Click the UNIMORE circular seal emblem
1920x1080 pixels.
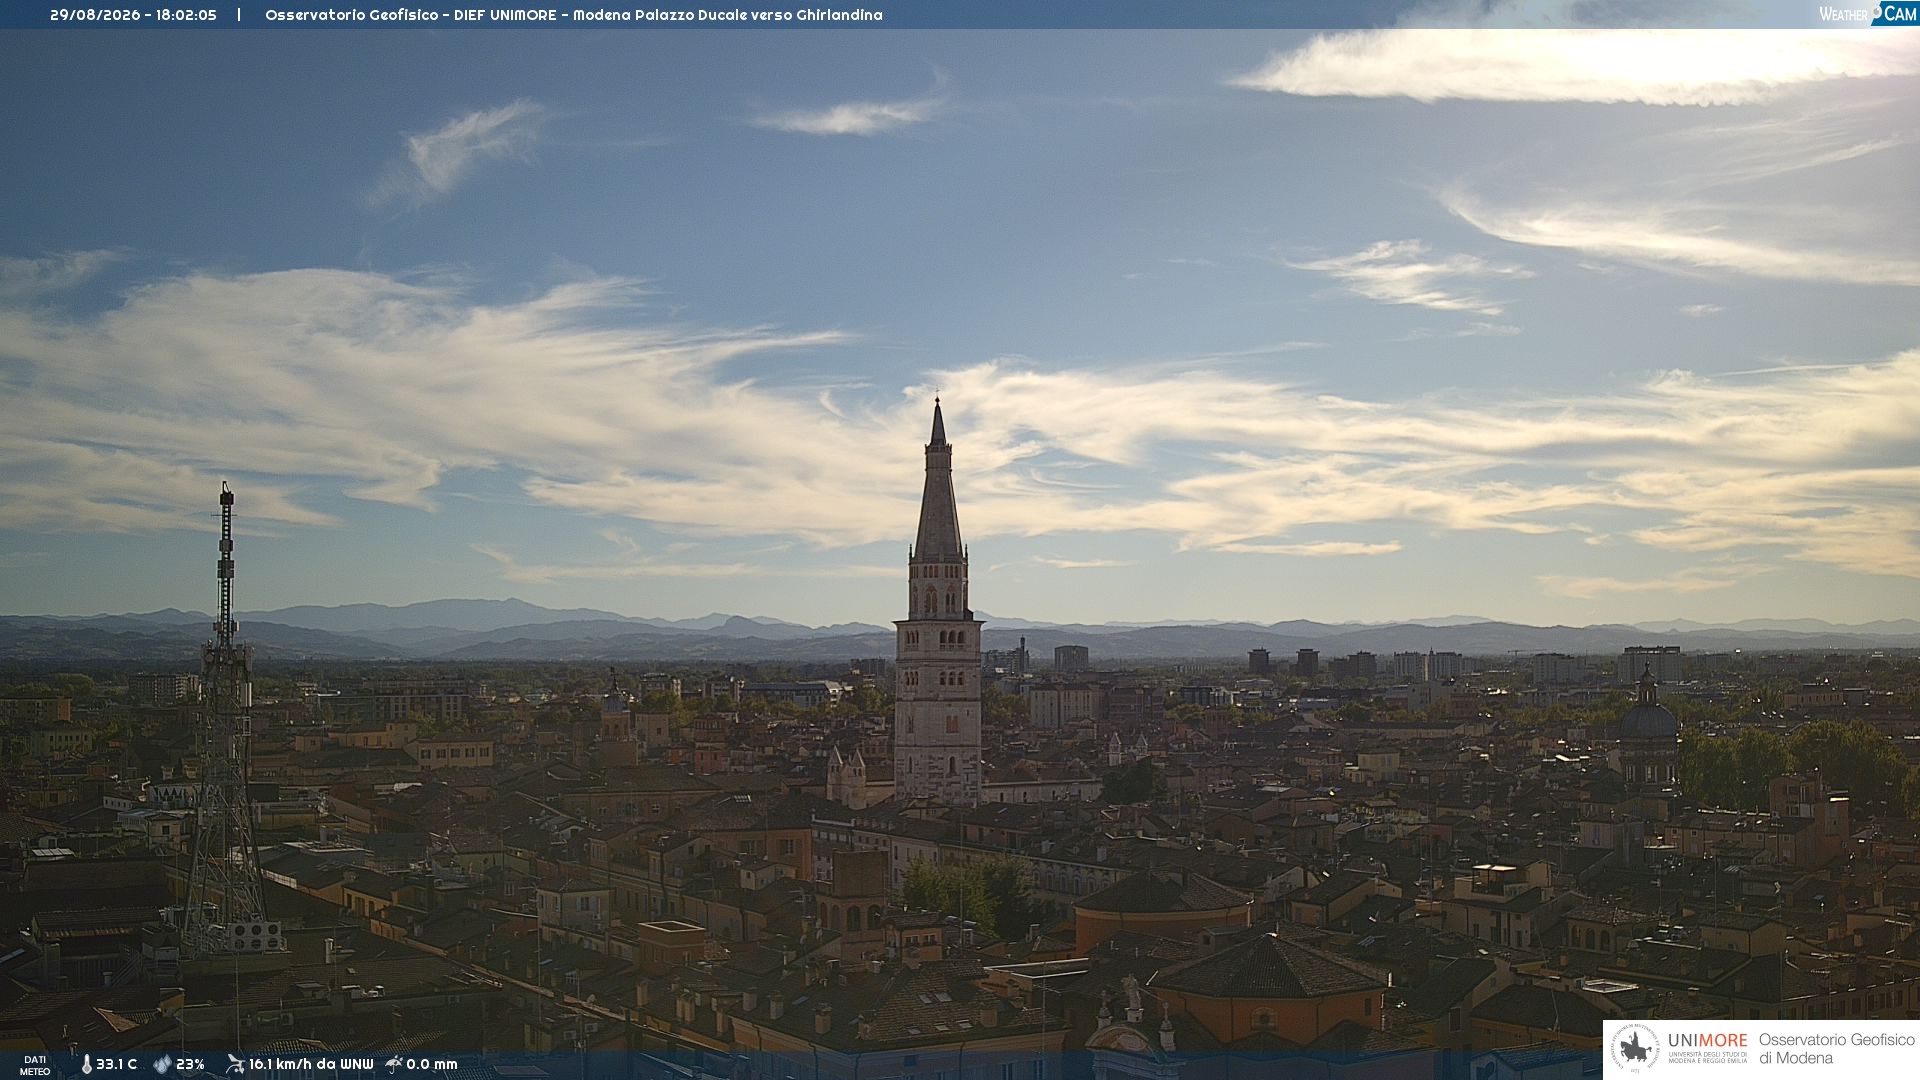[x=1635, y=1048]
